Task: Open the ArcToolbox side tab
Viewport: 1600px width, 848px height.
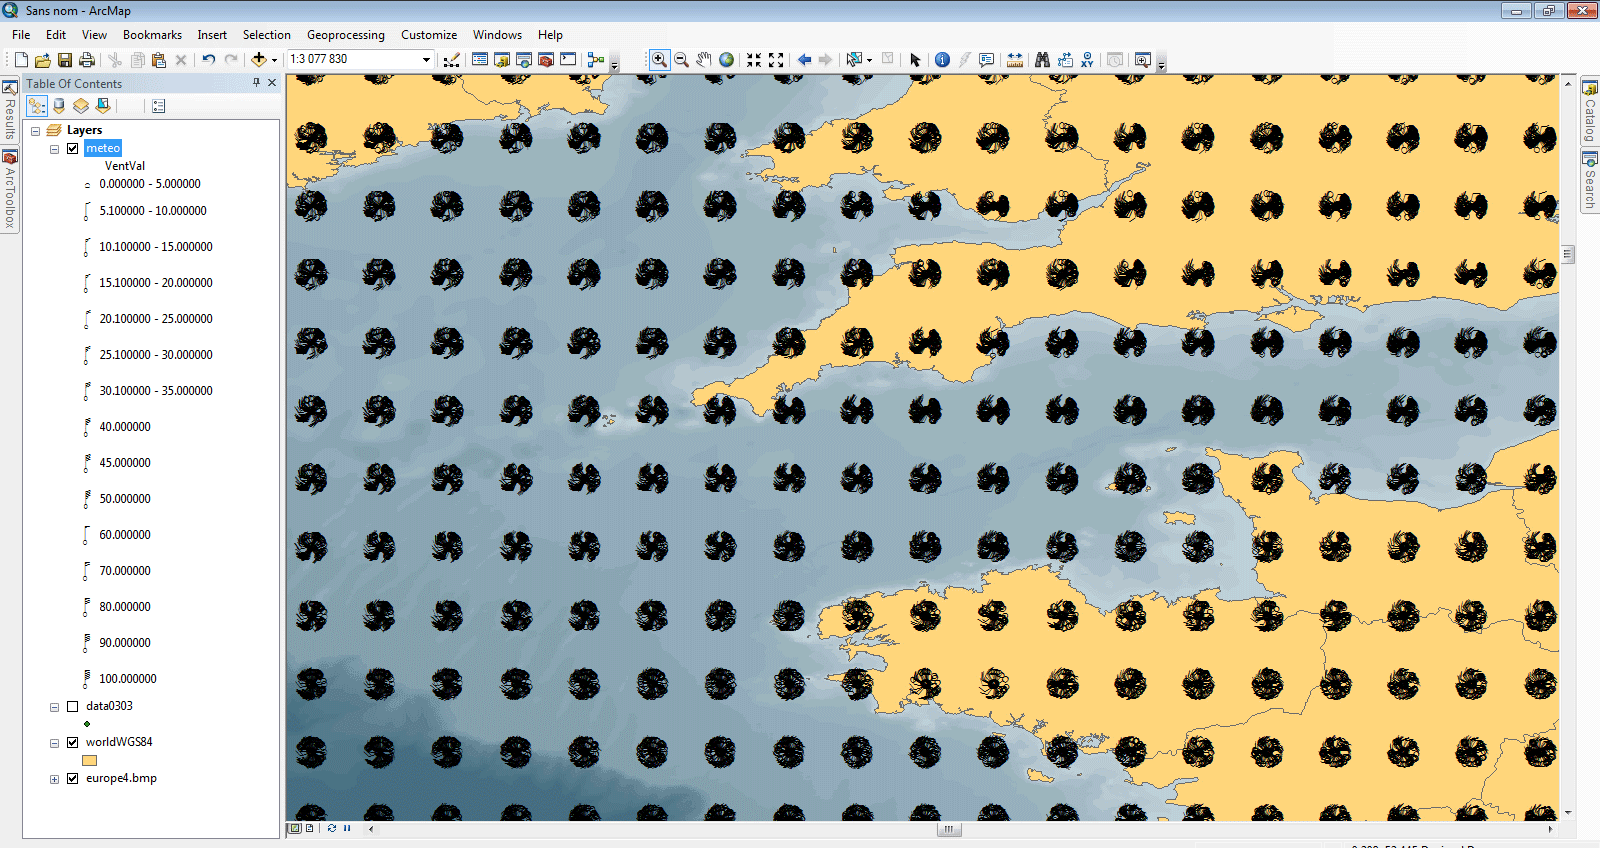Action: coord(10,190)
